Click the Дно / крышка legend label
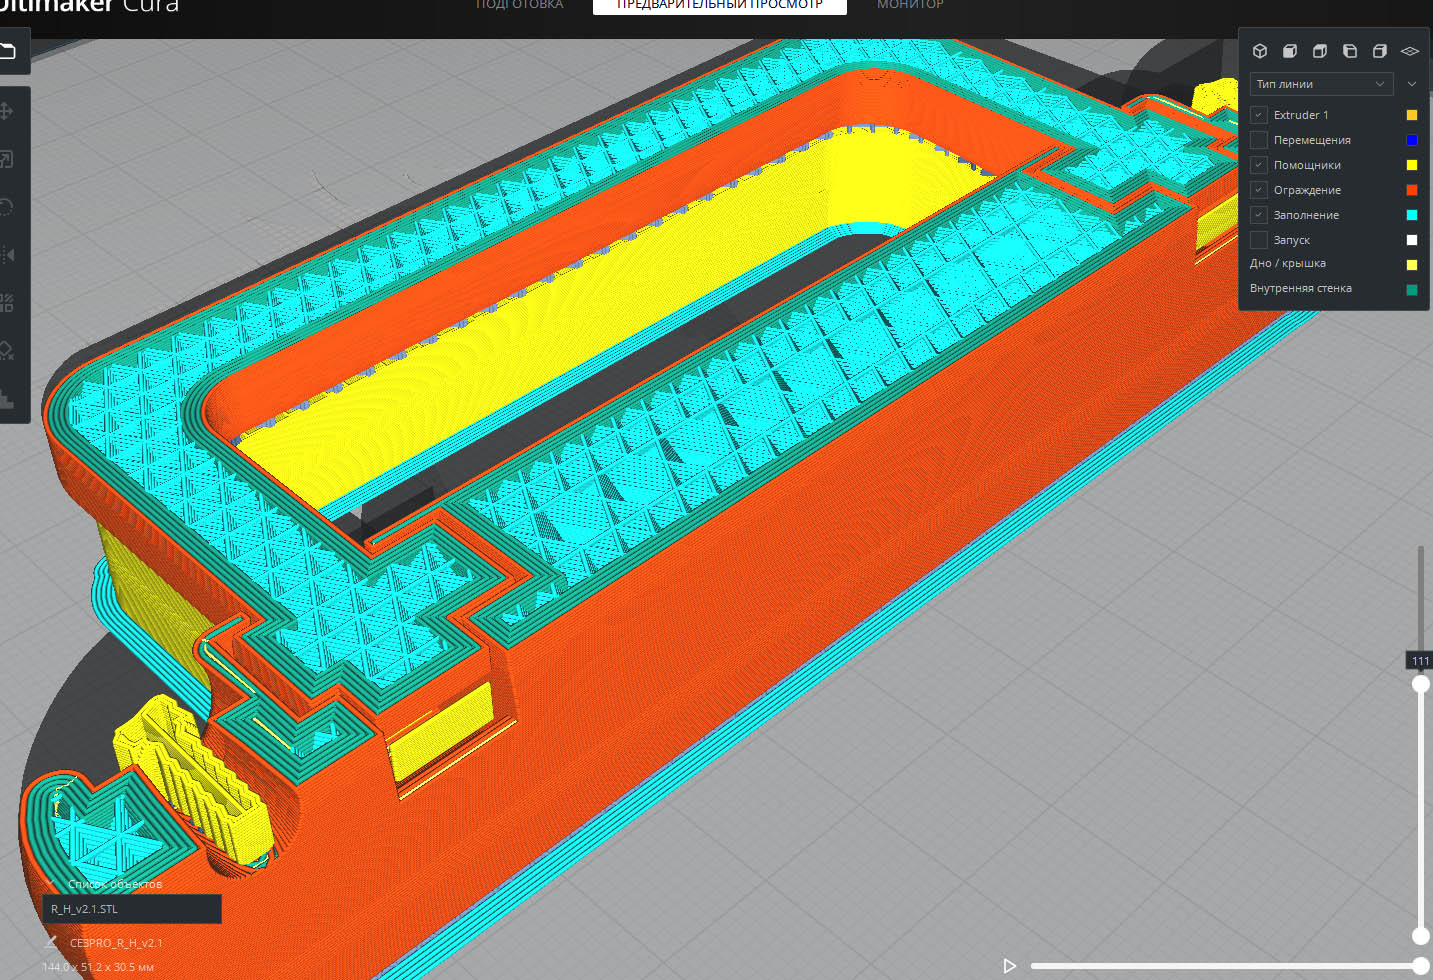 pos(1288,263)
